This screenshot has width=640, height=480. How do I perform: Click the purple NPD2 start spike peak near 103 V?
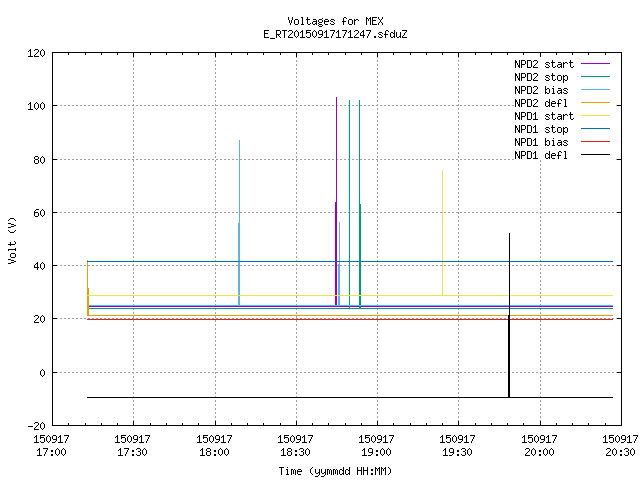tap(336, 98)
